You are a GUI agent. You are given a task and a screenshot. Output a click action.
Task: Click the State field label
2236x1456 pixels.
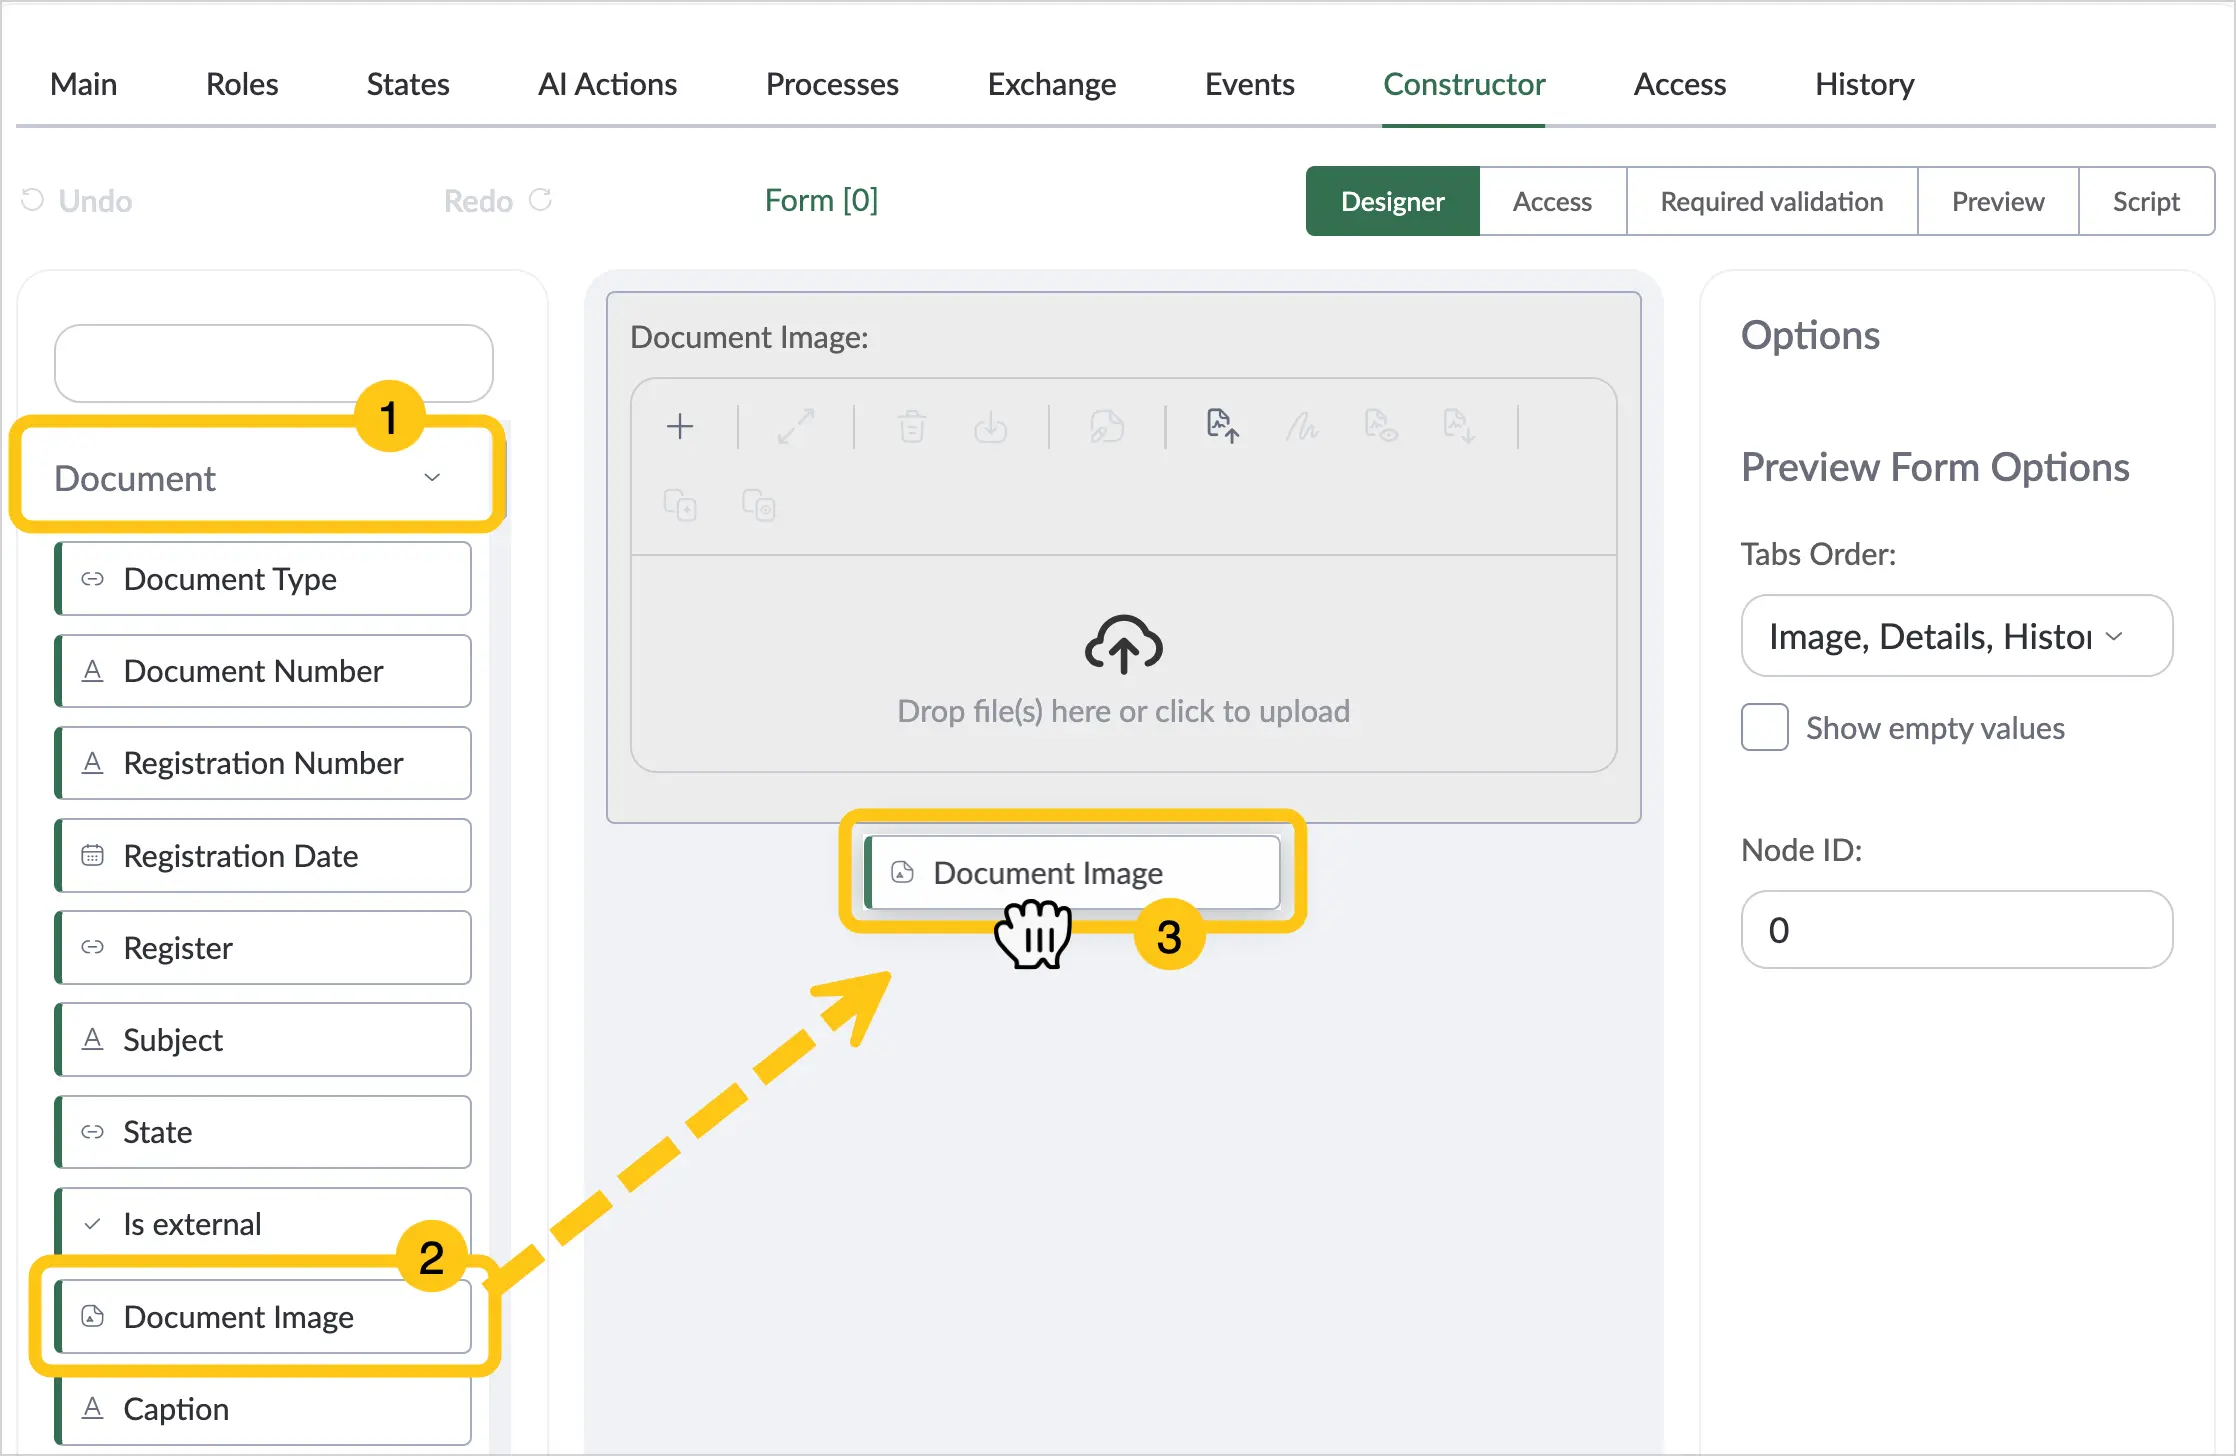pyautogui.click(x=157, y=1132)
